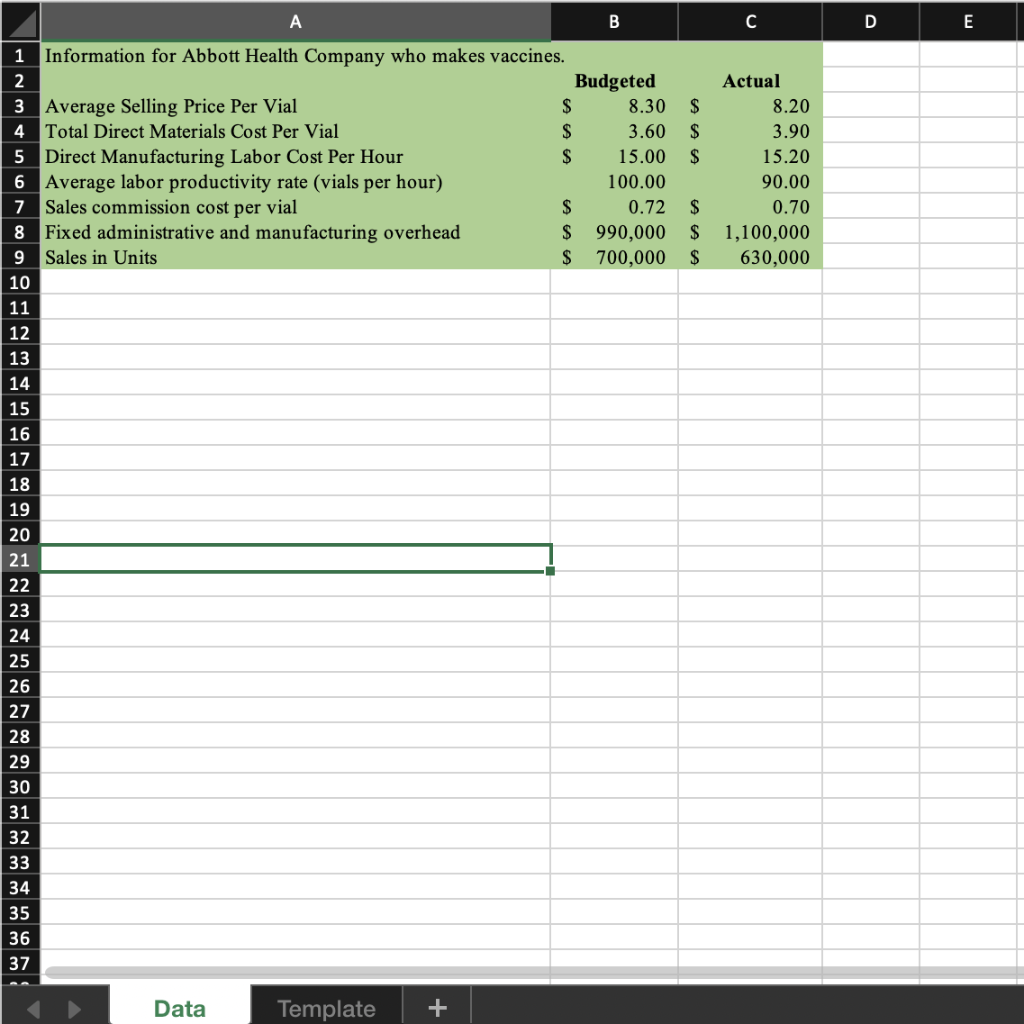Select row 15 header
Viewport: 1024px width, 1024px height.
pyautogui.click(x=20, y=409)
